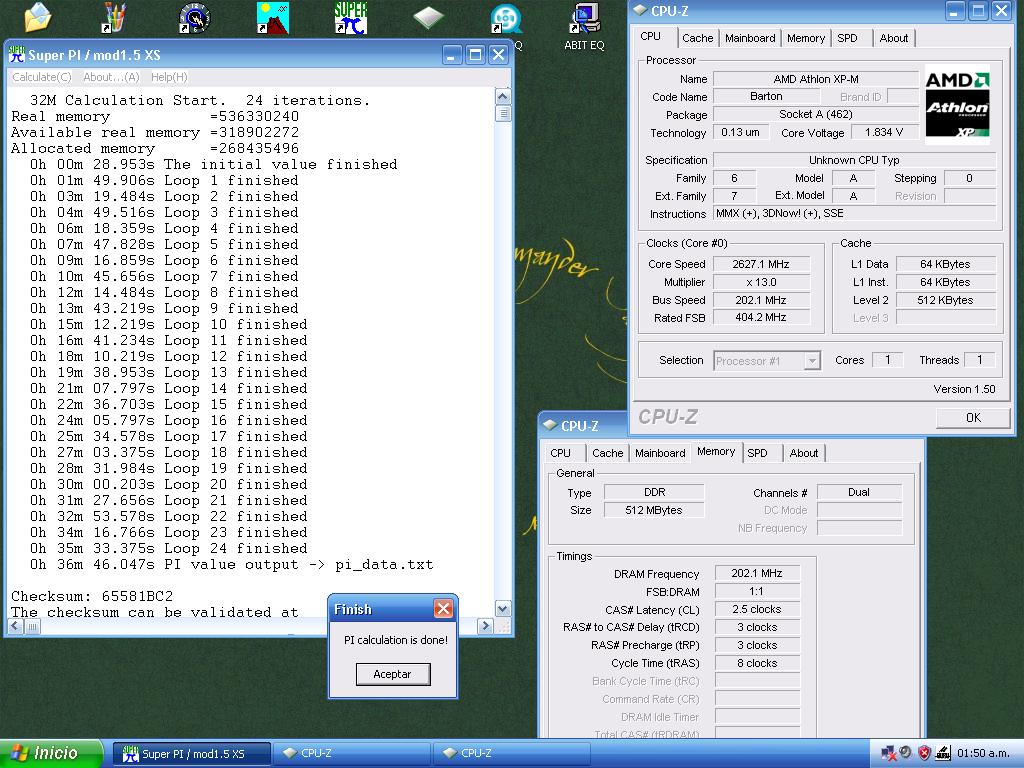Switch to Memory tab in top CPU-Z window

tap(806, 38)
